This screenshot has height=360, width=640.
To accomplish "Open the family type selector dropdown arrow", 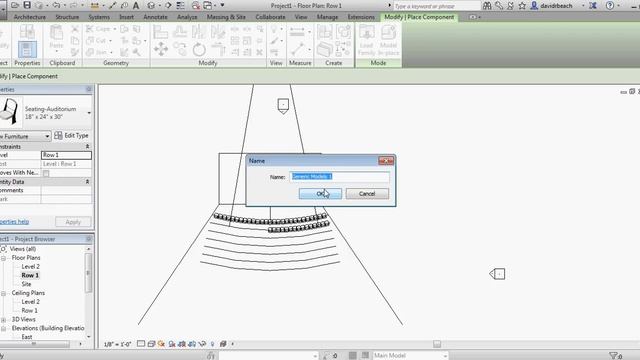I will point(89,113).
